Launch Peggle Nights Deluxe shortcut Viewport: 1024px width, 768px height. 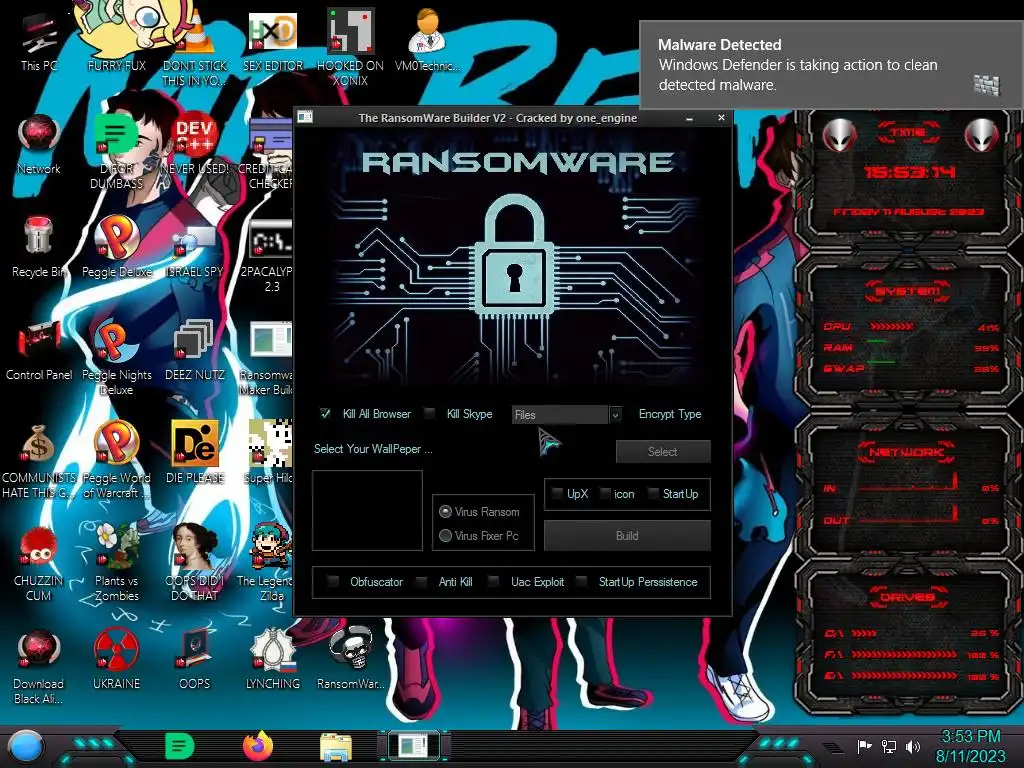click(x=116, y=357)
